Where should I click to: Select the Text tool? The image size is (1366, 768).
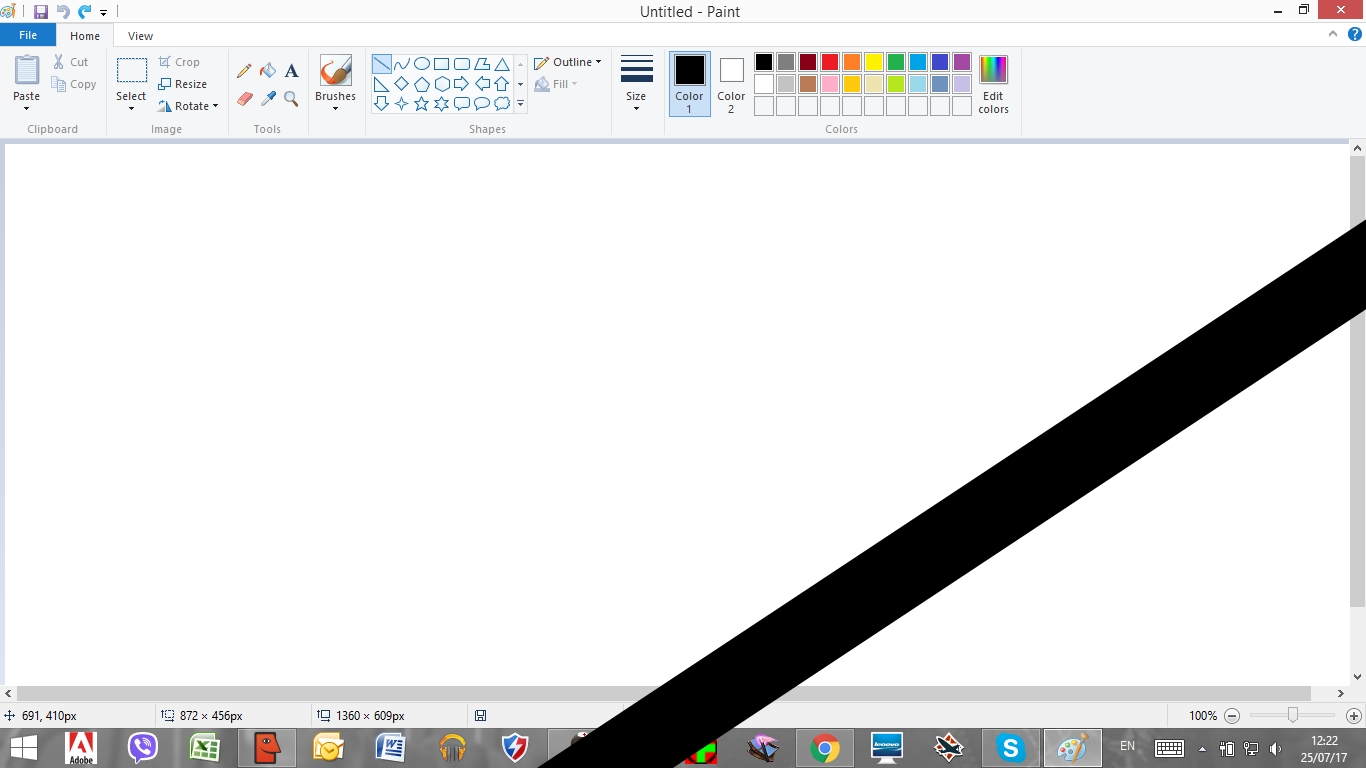[291, 71]
